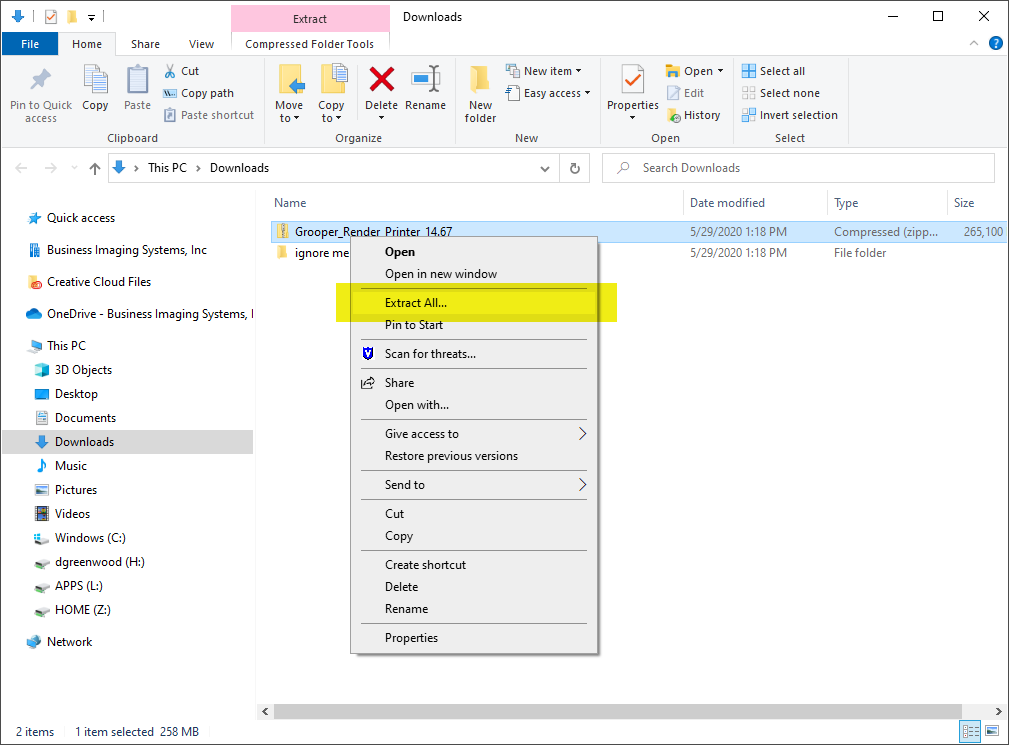Expand the Send to submenu
Image resolution: width=1009 pixels, height=745 pixels.
[x=474, y=484]
